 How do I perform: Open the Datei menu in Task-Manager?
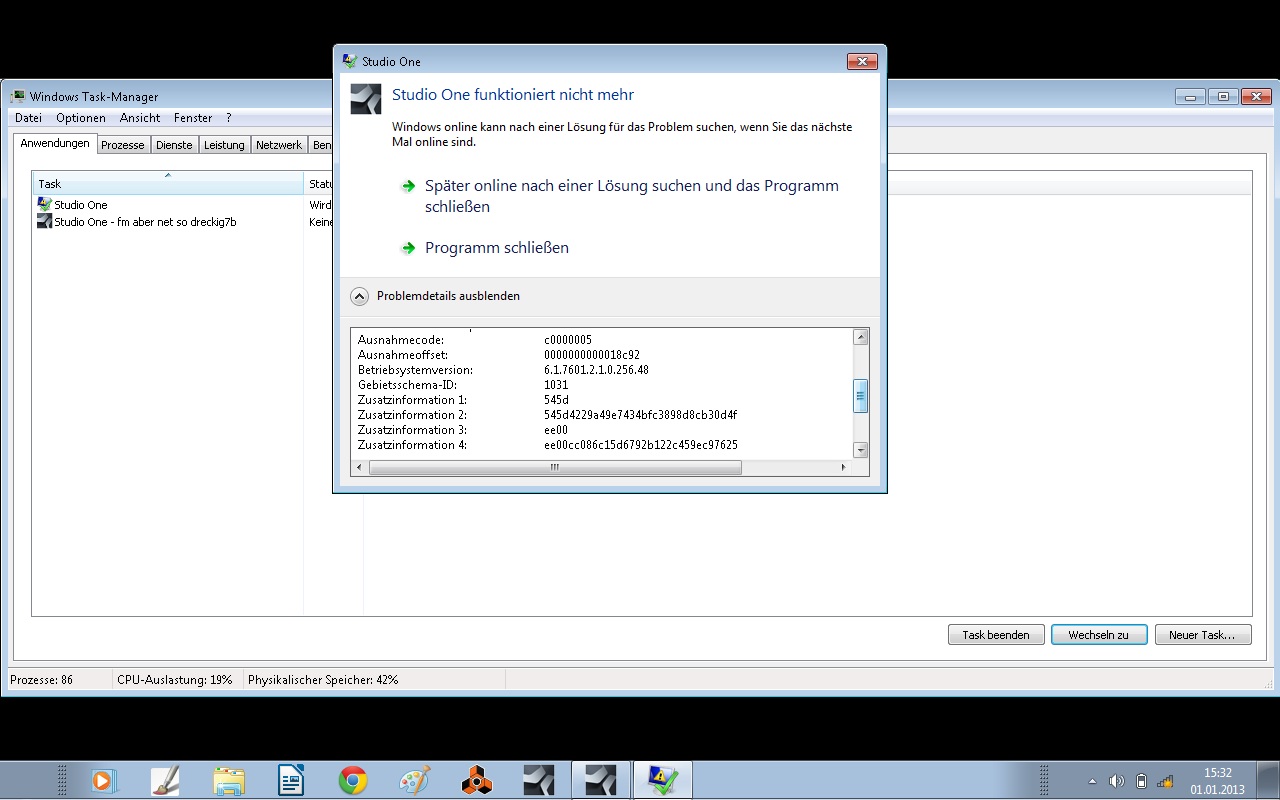click(x=28, y=118)
